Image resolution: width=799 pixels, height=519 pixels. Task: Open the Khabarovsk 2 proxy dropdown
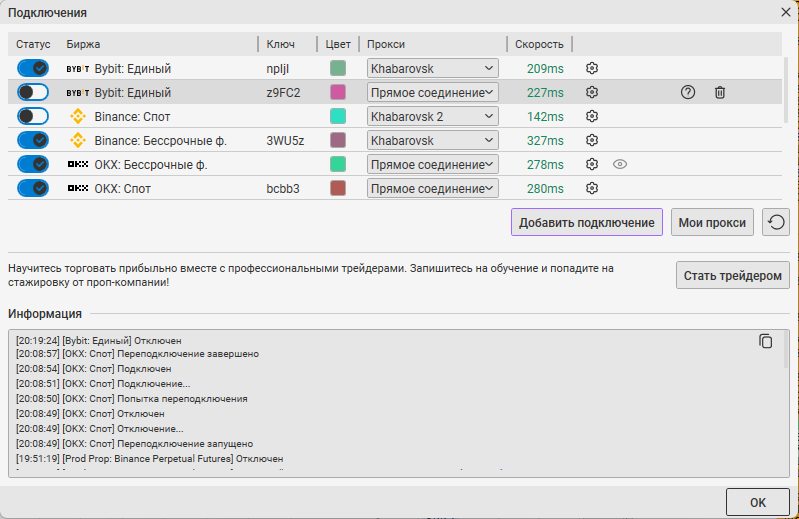tap(432, 116)
